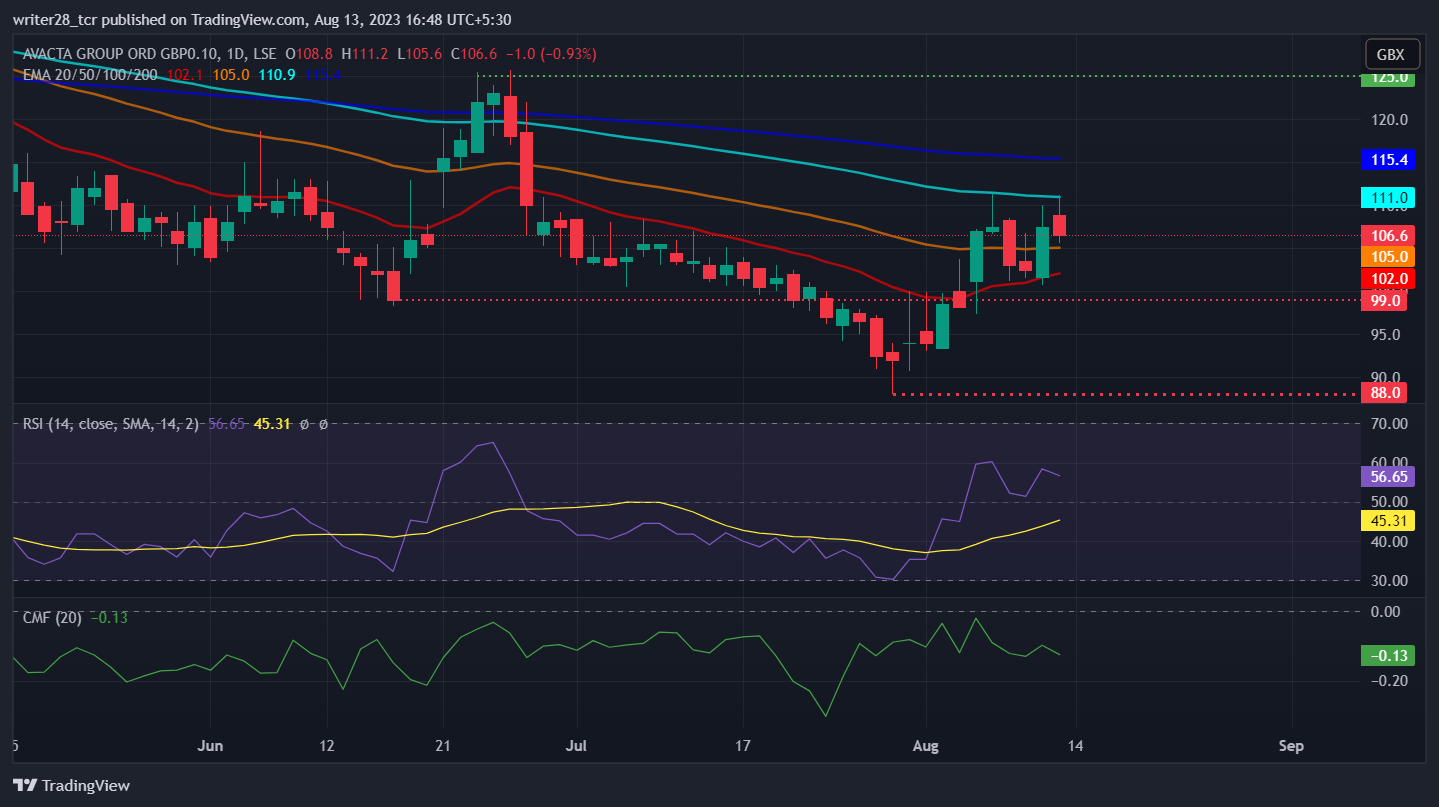
Task: Click the purple 56.65 RSI axis label
Action: [x=1388, y=477]
